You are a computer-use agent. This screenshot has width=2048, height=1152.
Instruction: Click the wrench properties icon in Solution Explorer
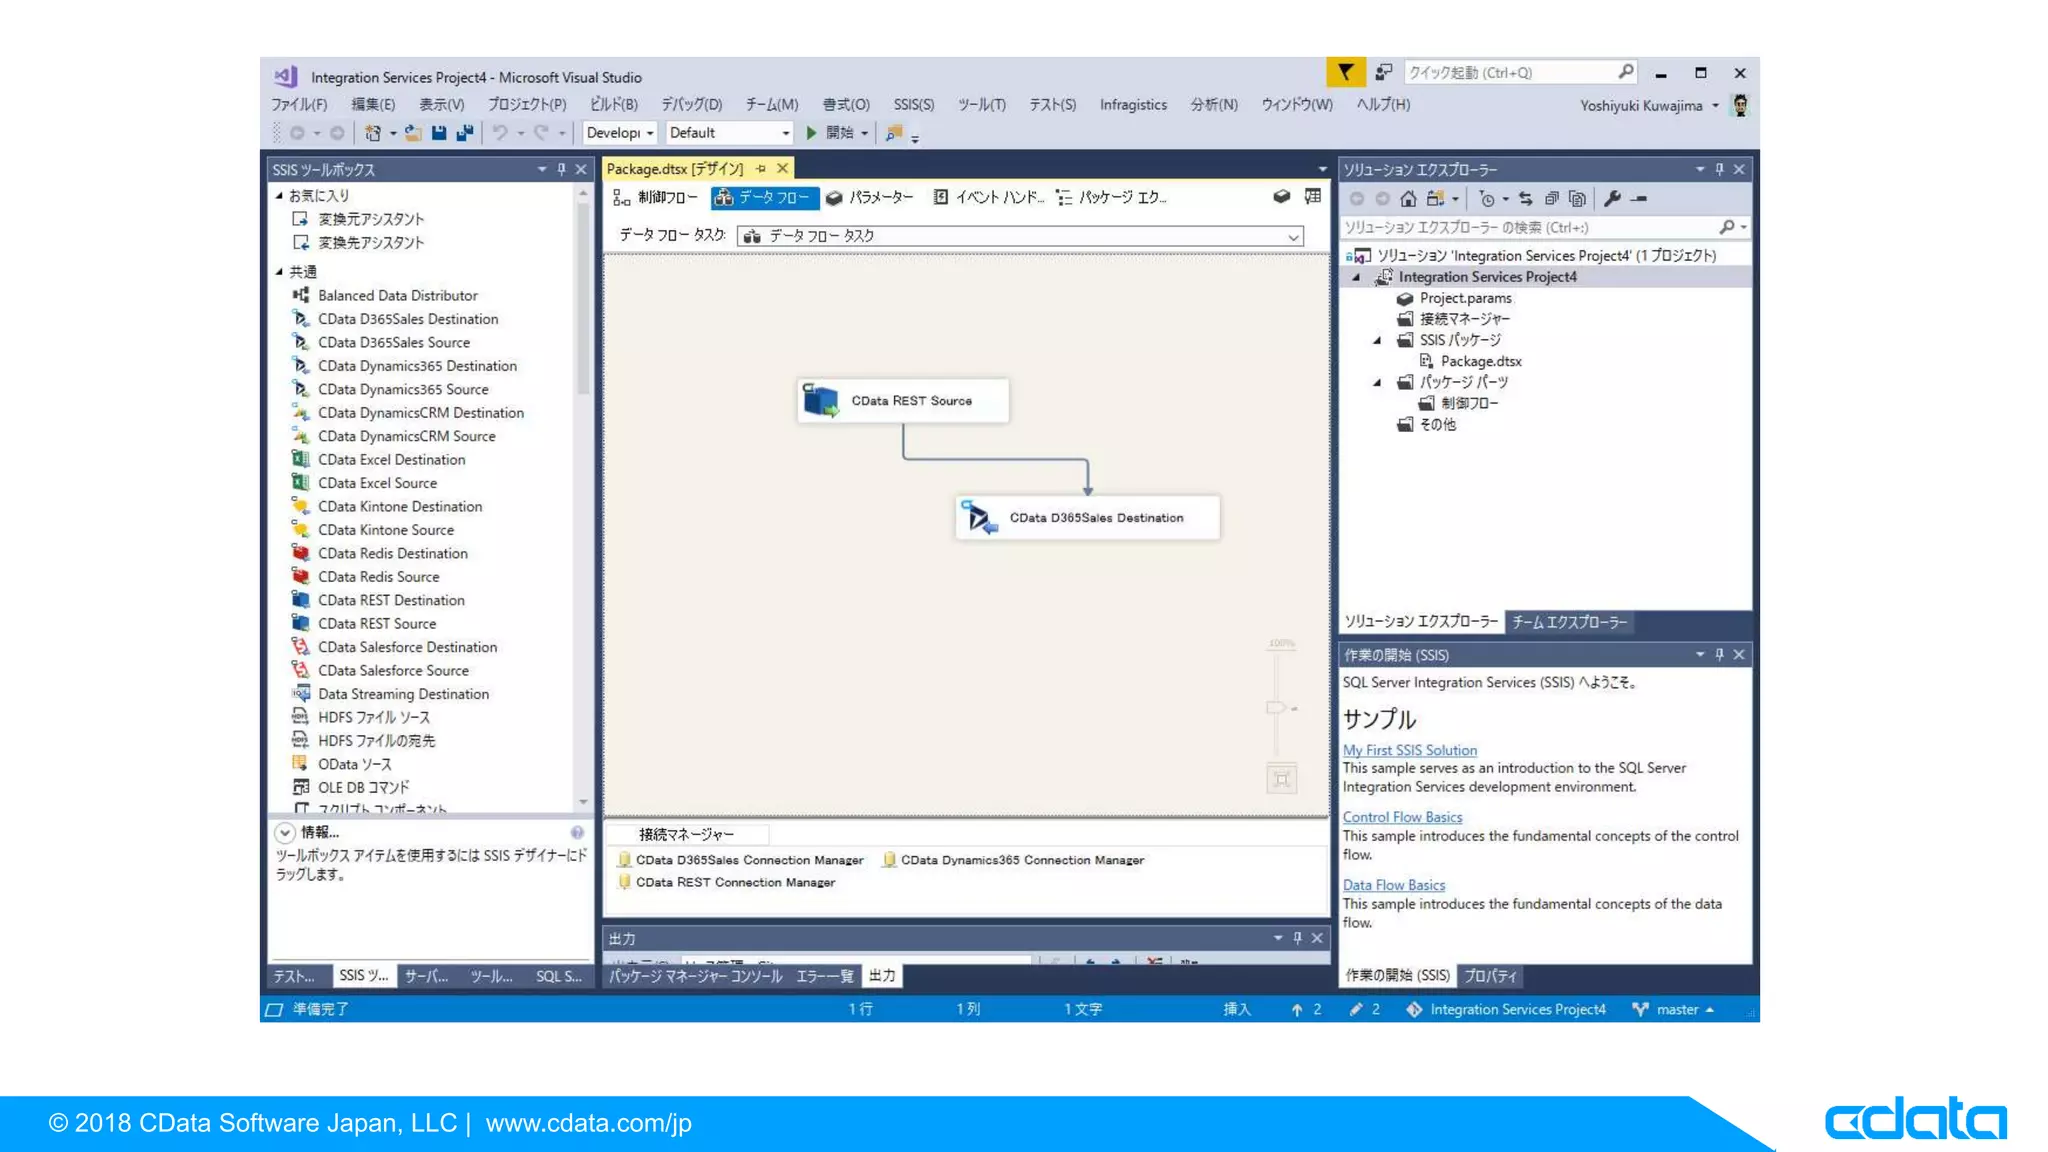(1611, 199)
